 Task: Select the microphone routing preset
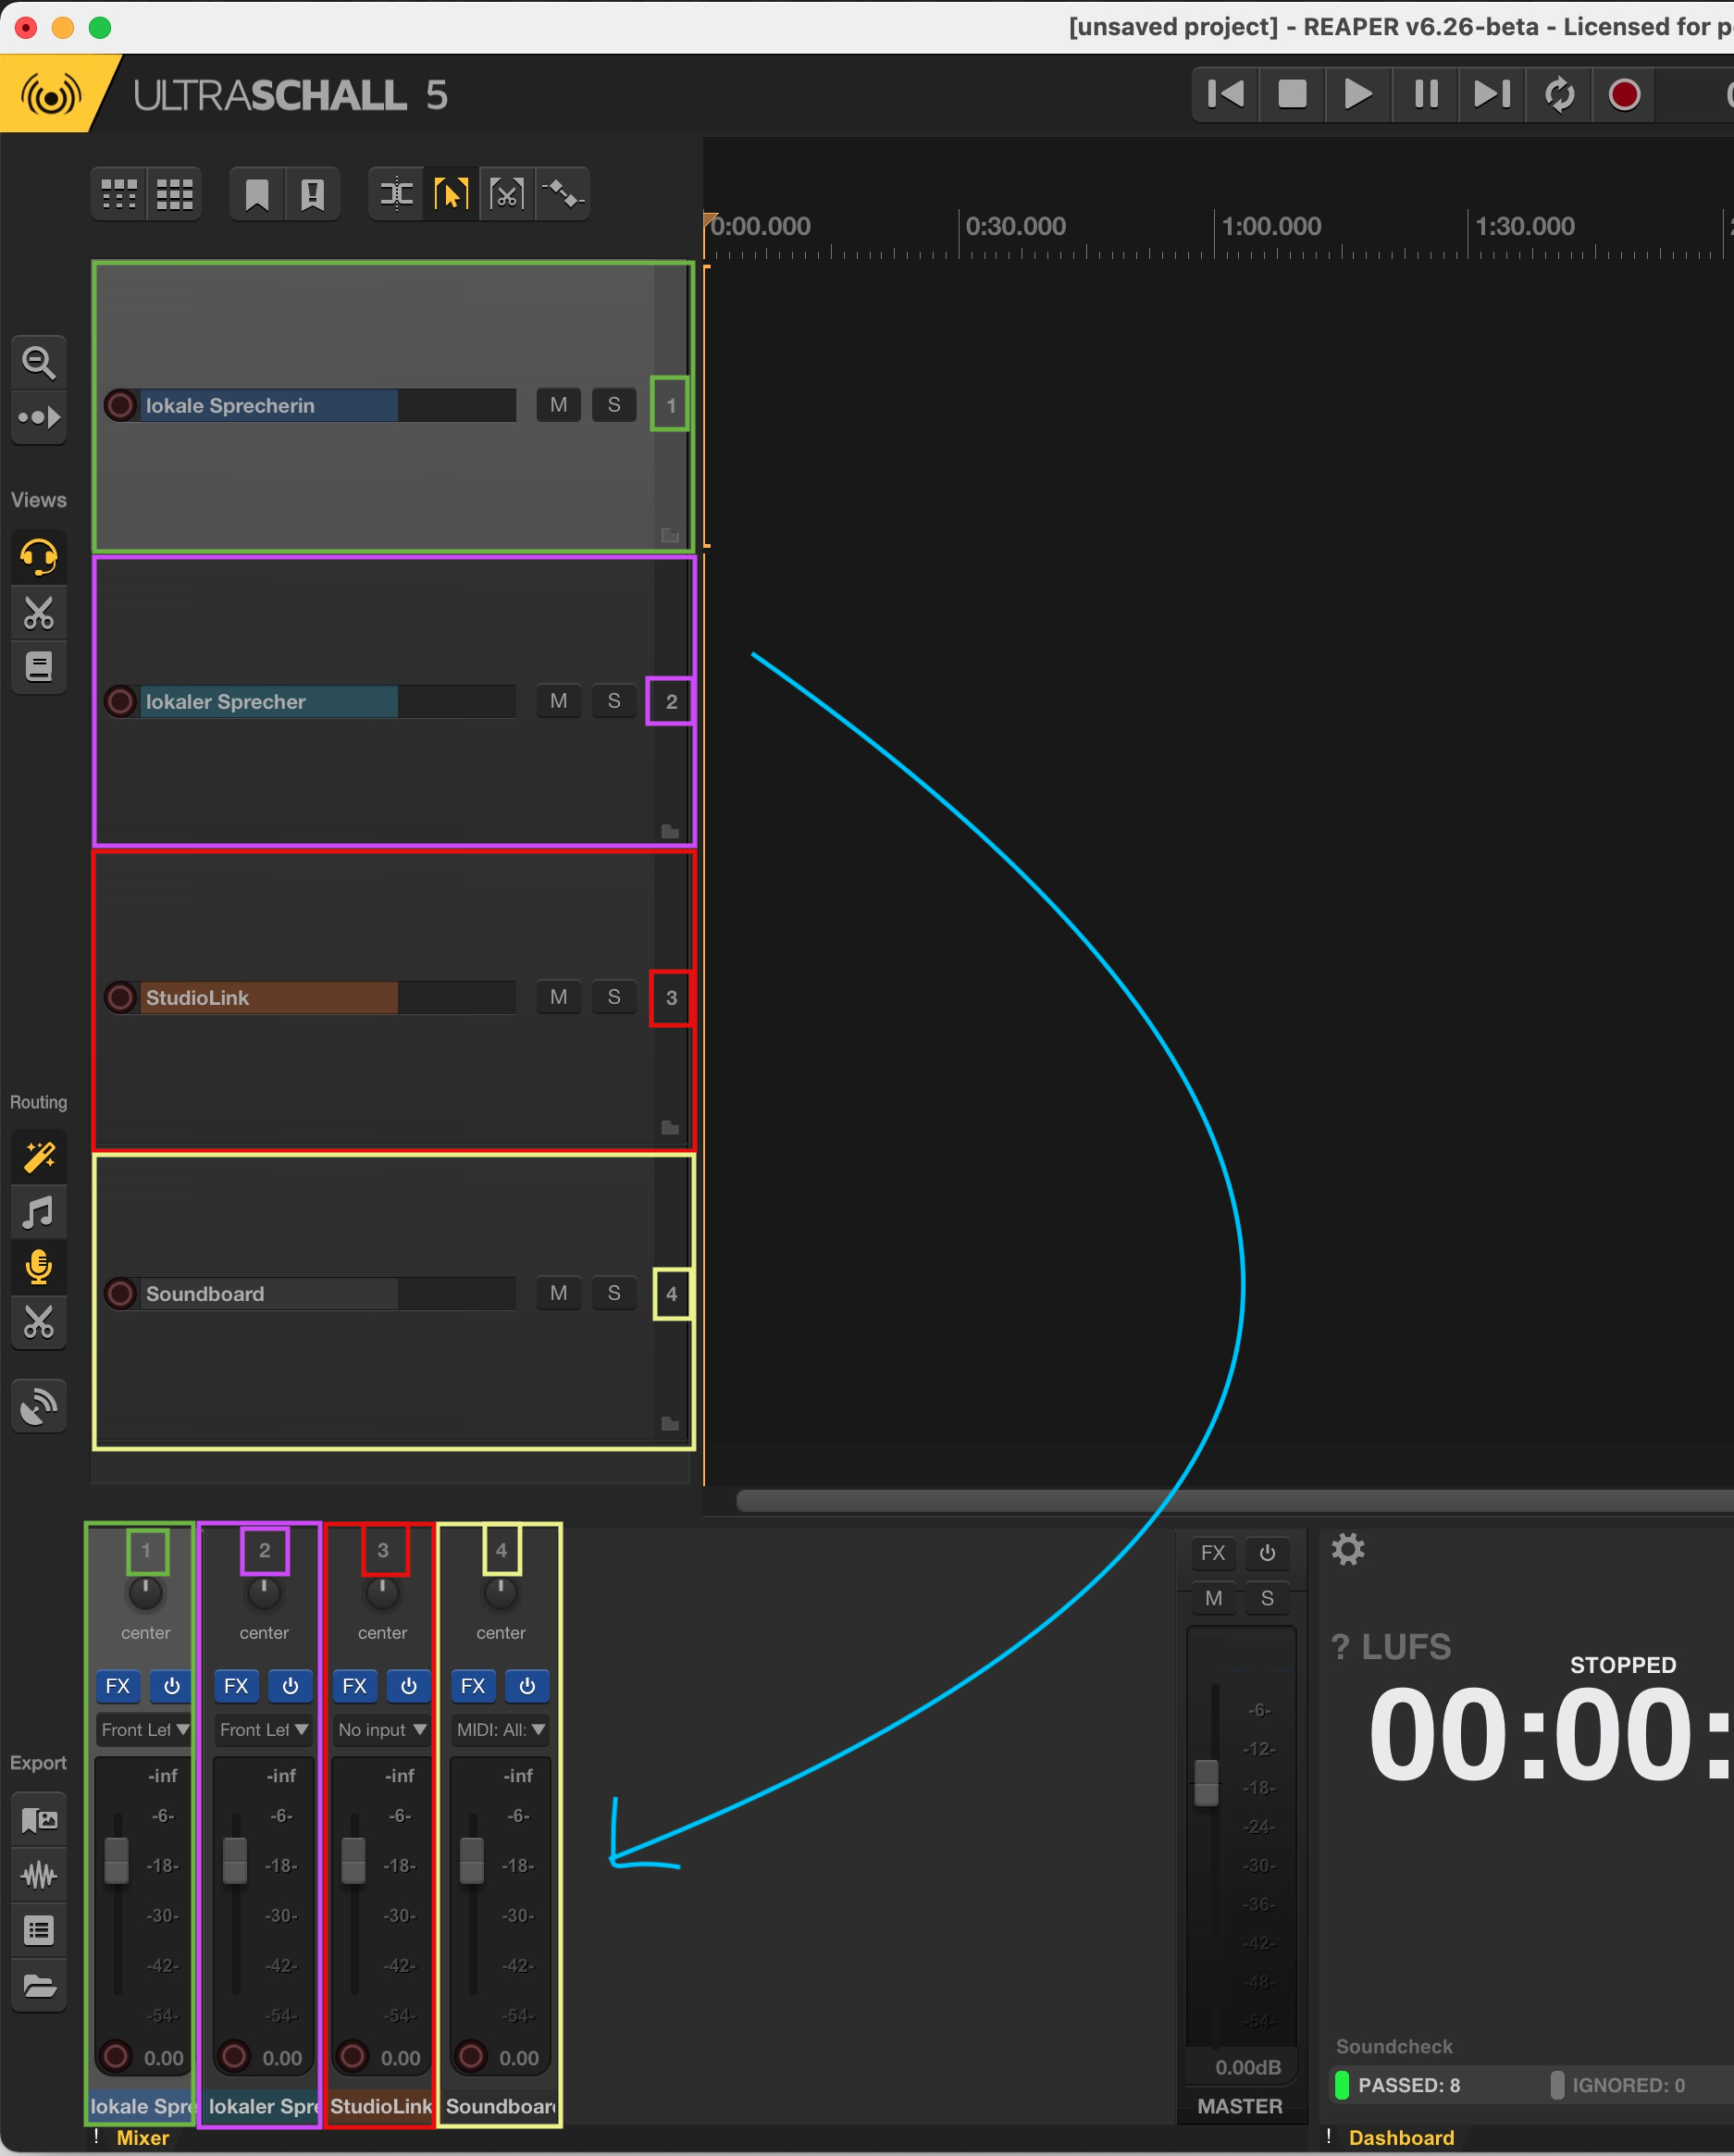point(39,1267)
